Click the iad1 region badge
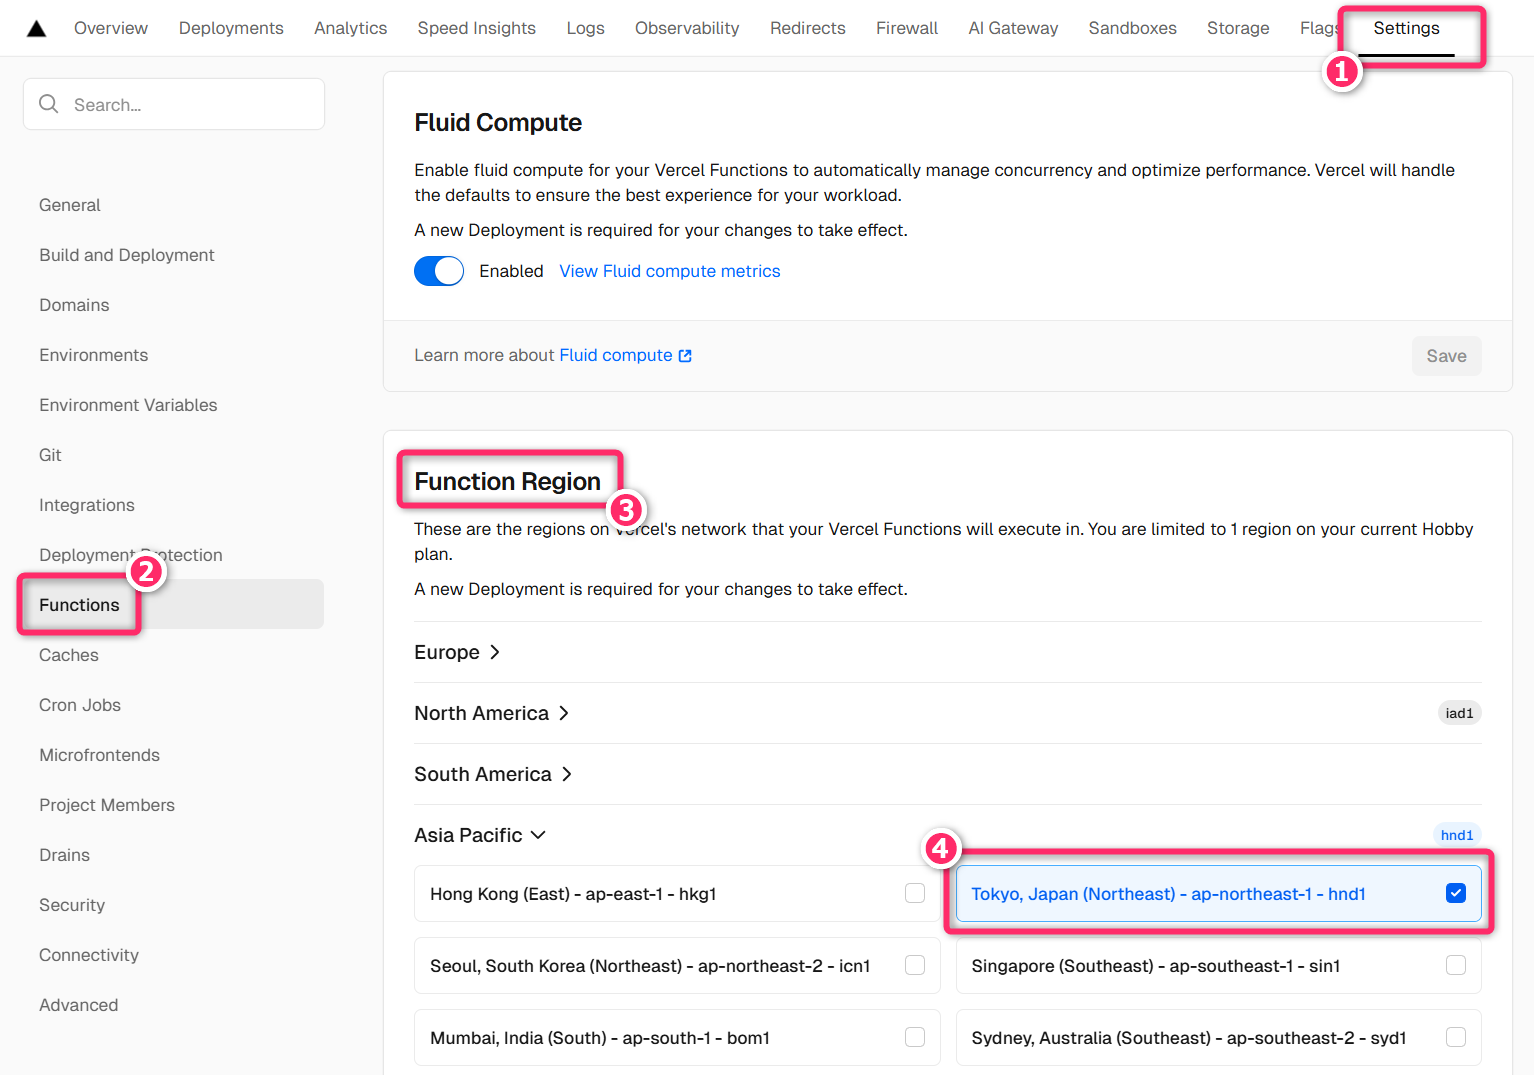 1459,713
